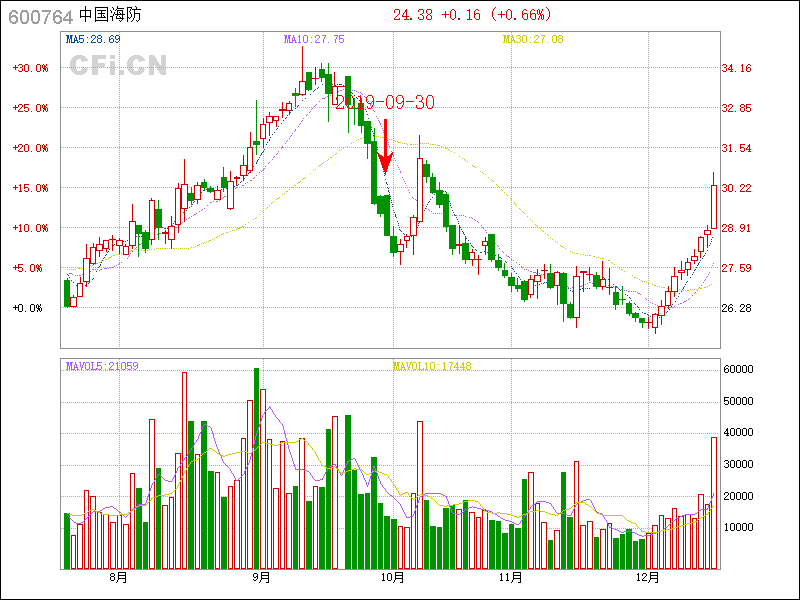Select the stock code 600764
This screenshot has width=800, height=600.
(40, 16)
